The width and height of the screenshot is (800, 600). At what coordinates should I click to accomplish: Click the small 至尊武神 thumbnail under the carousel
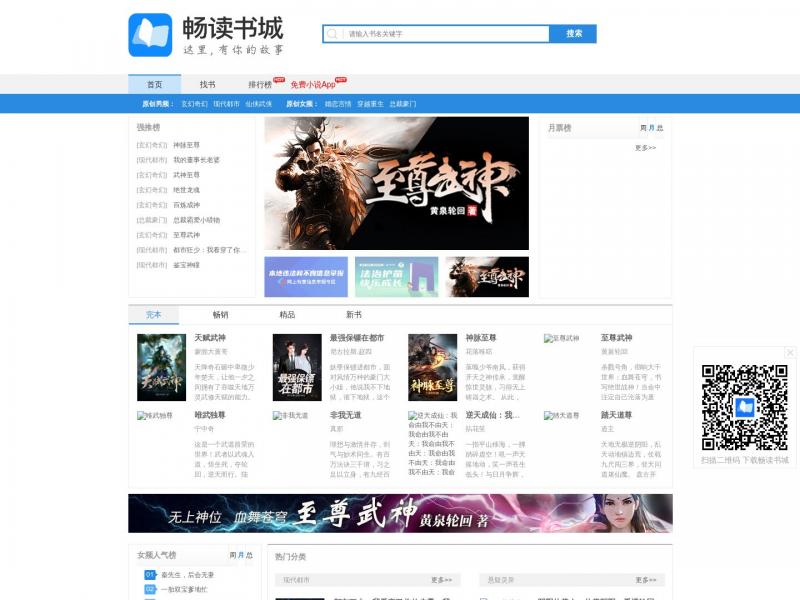tap(487, 277)
